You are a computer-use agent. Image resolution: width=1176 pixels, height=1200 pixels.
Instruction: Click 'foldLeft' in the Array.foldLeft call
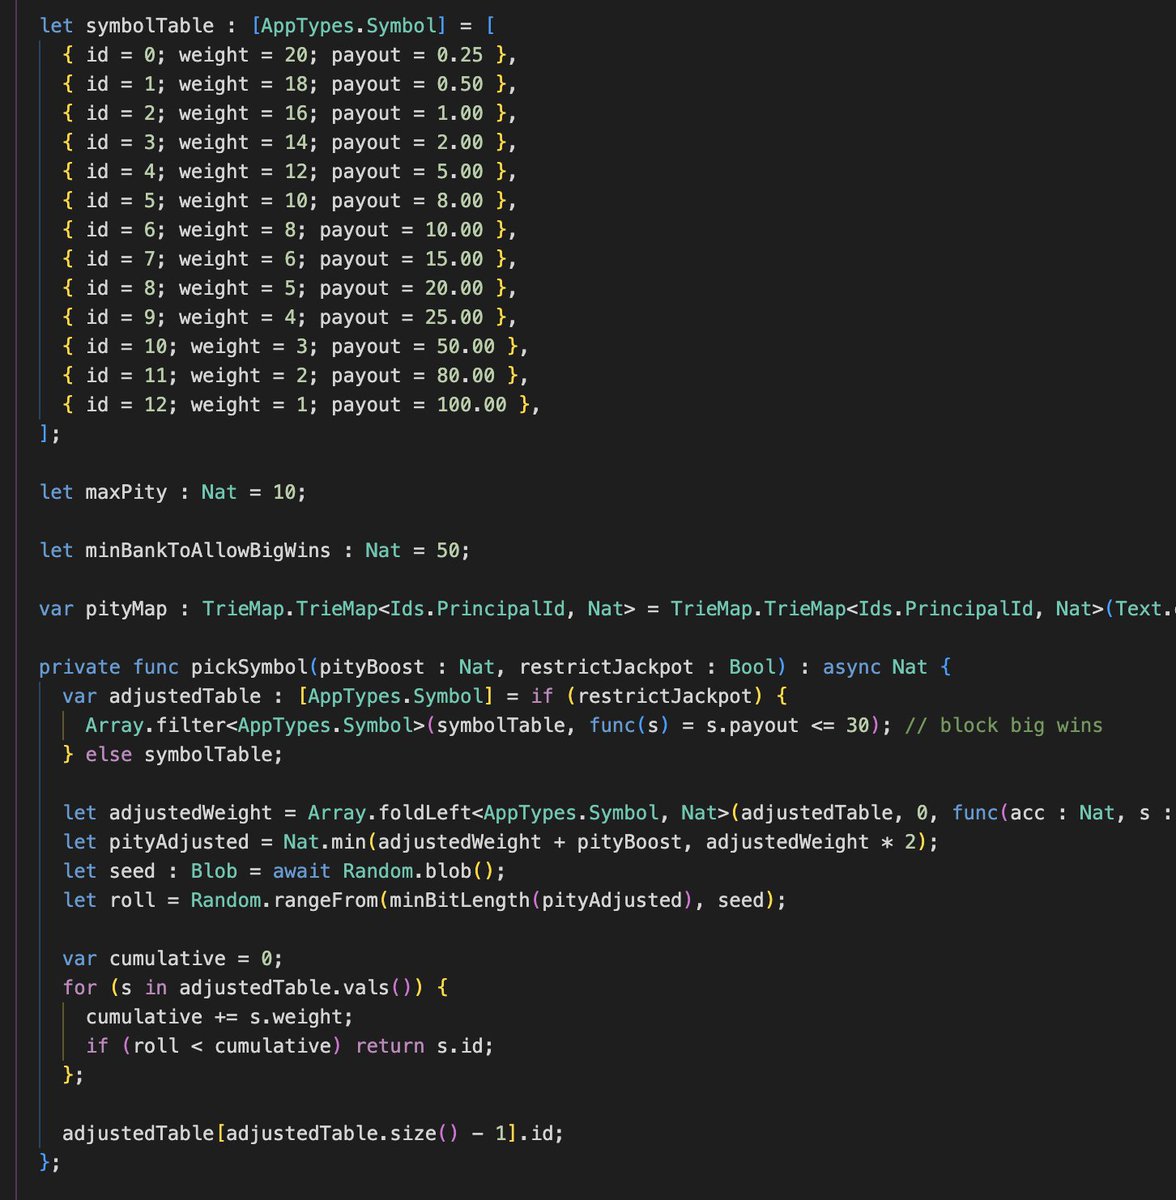(x=424, y=813)
